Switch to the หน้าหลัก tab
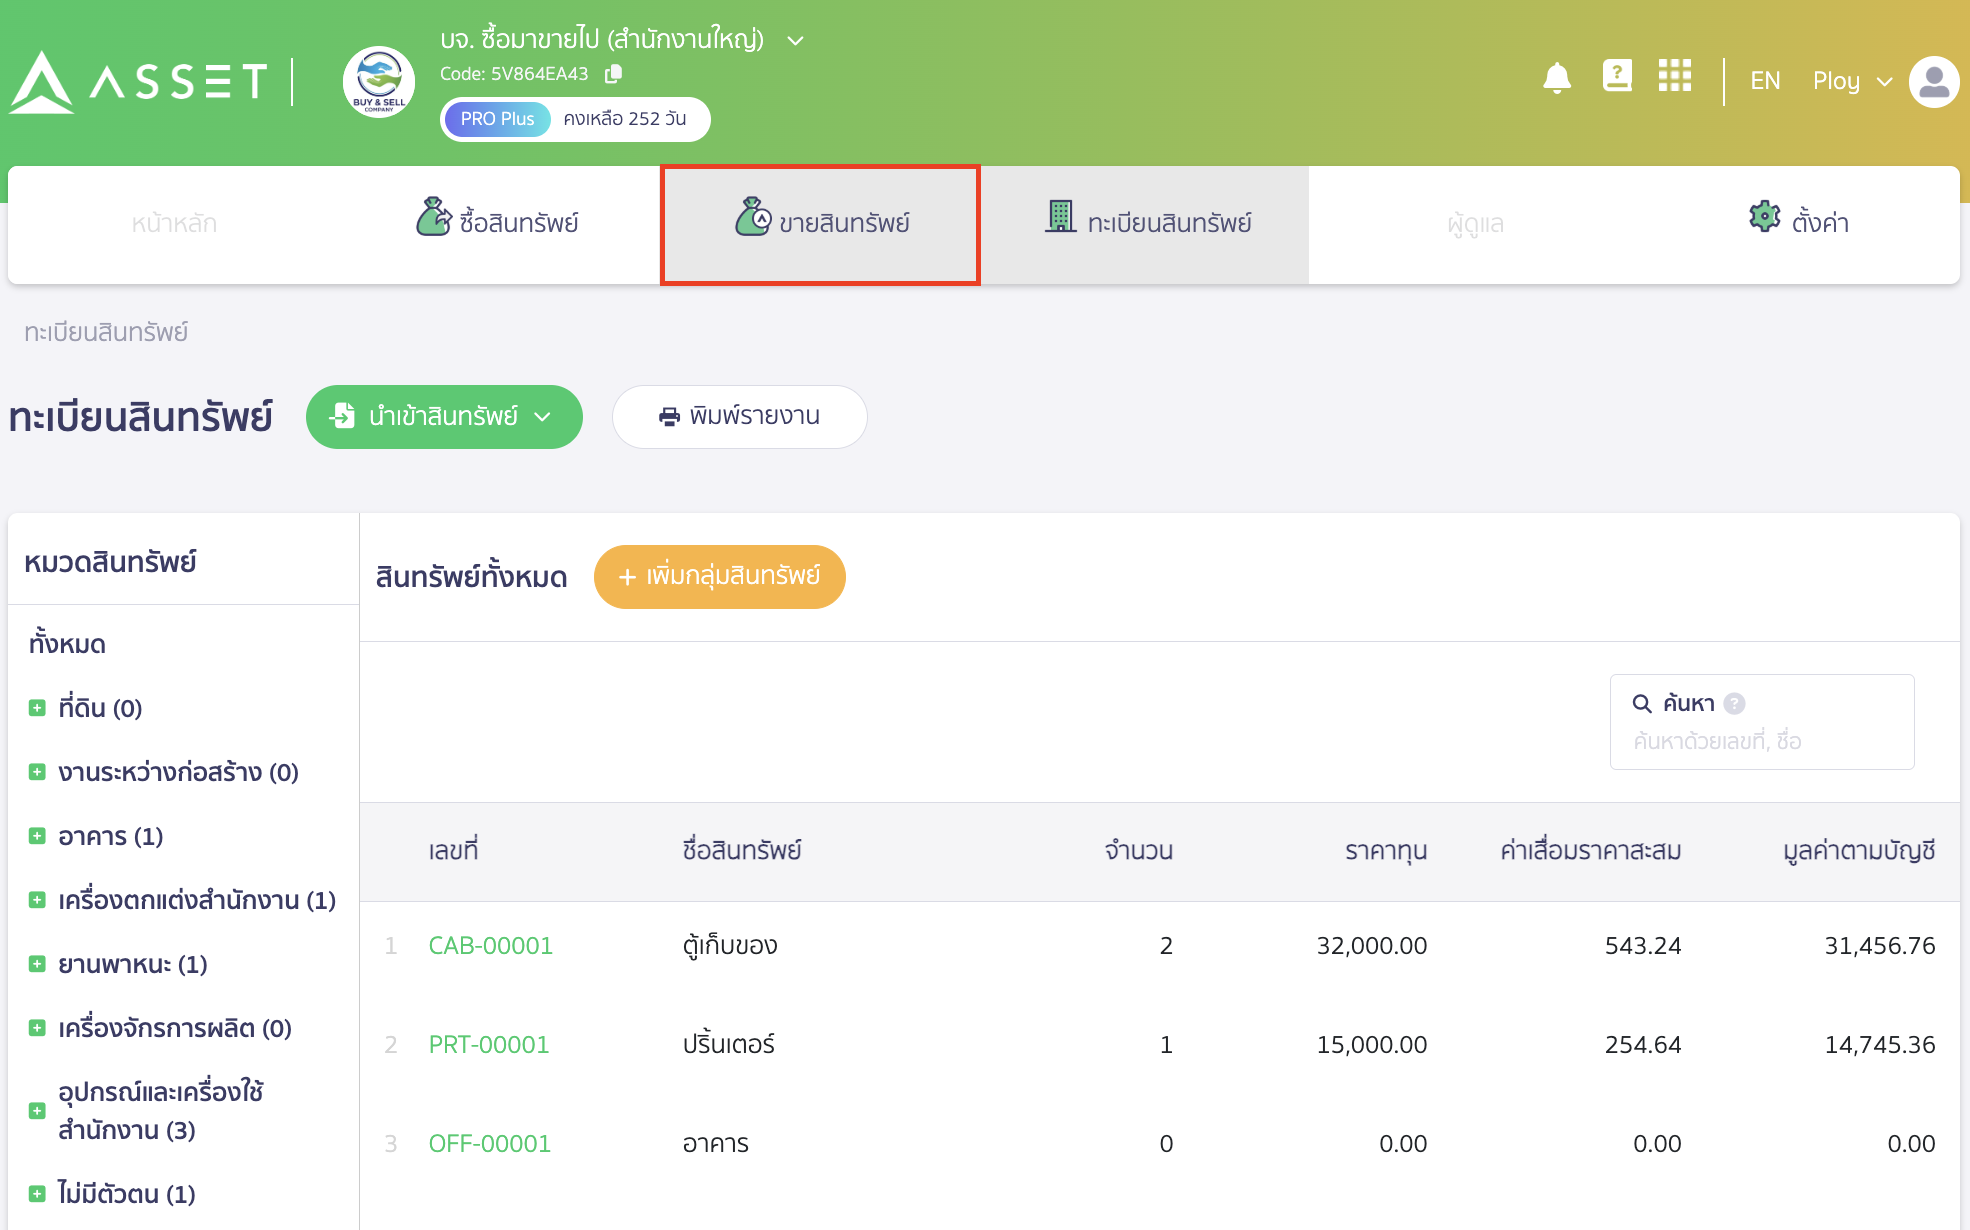 point(174,222)
